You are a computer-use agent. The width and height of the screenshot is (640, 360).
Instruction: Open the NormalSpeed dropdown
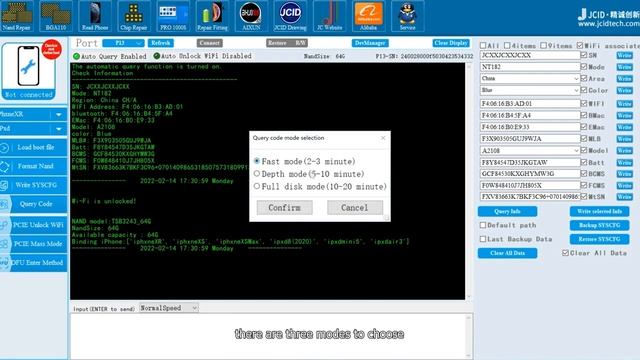click(x=169, y=308)
